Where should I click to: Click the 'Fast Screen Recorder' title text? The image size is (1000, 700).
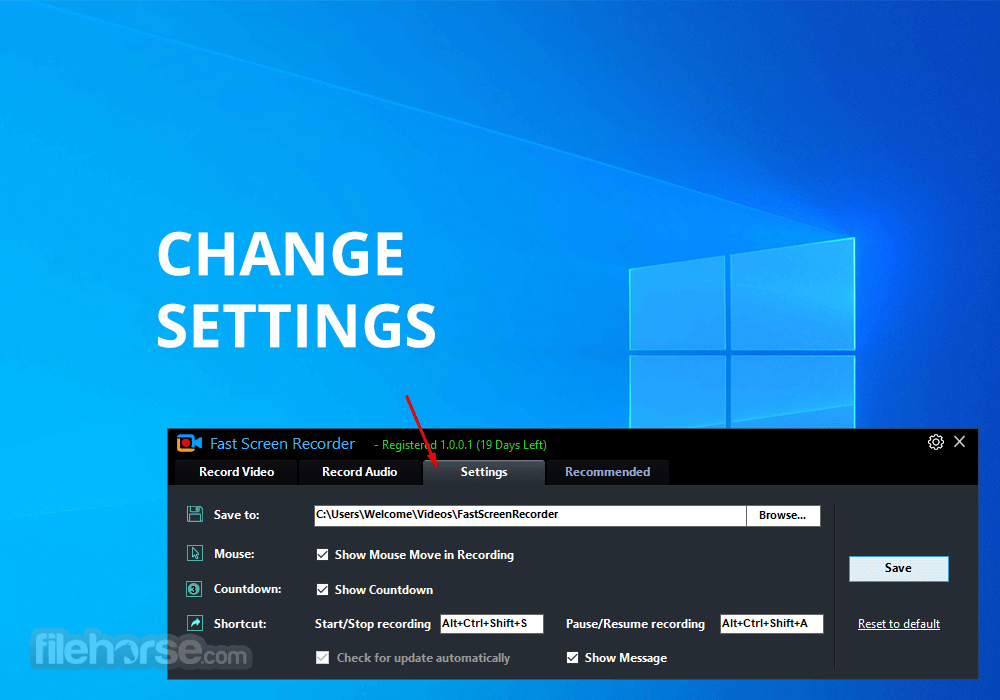tap(283, 444)
